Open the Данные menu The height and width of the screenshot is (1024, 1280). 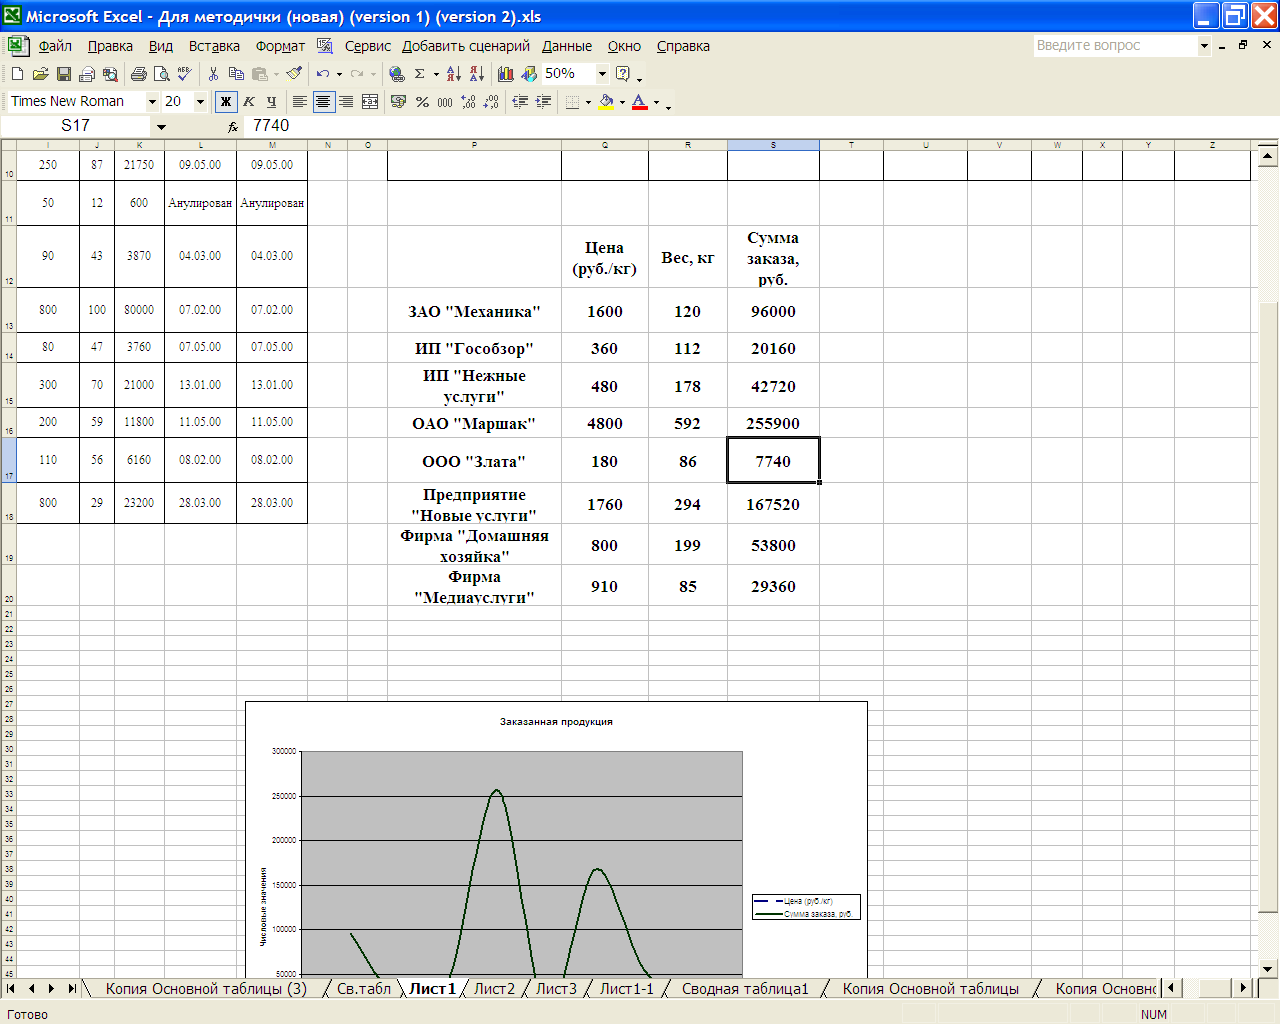[x=567, y=46]
